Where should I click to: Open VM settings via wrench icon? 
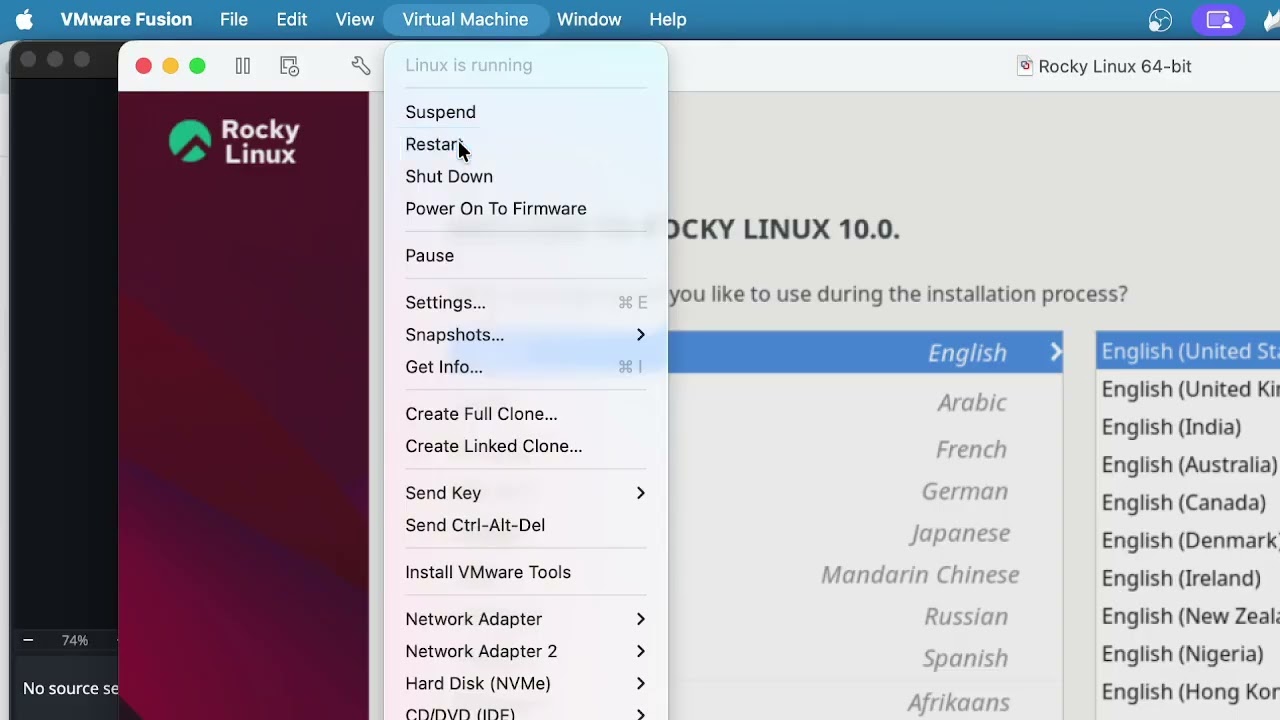[361, 66]
